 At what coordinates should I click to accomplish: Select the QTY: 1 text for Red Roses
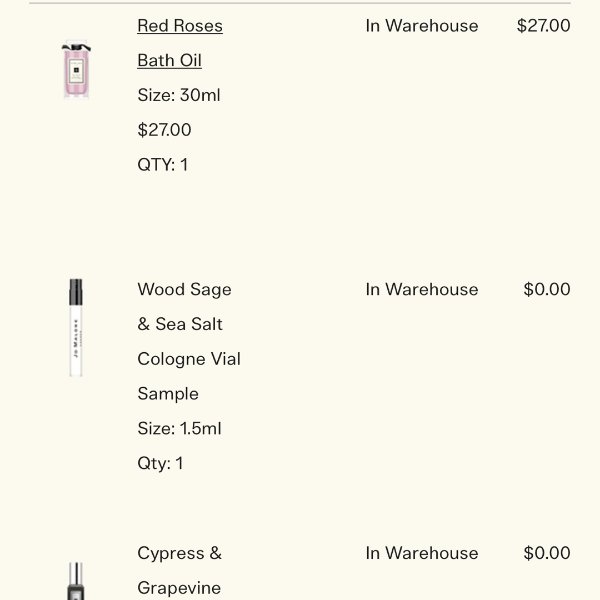(163, 165)
